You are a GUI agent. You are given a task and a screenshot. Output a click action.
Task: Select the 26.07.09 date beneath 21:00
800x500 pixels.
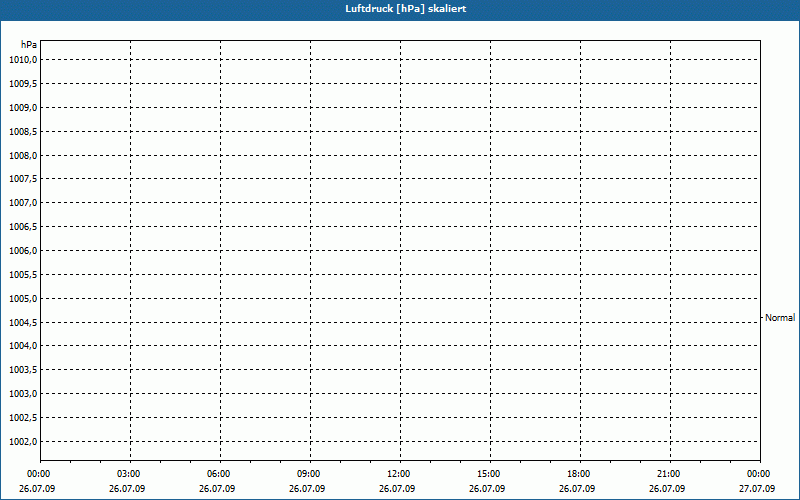click(667, 489)
